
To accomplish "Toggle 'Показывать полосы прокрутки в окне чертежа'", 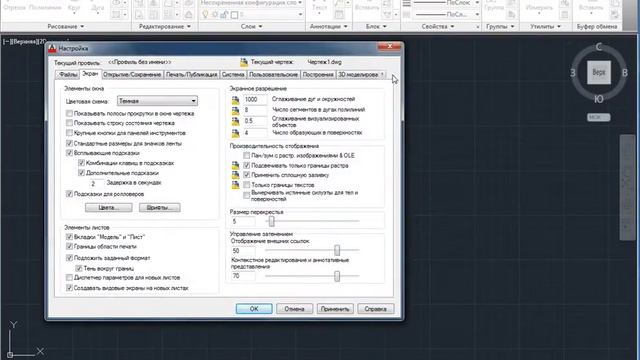I will [x=69, y=113].
